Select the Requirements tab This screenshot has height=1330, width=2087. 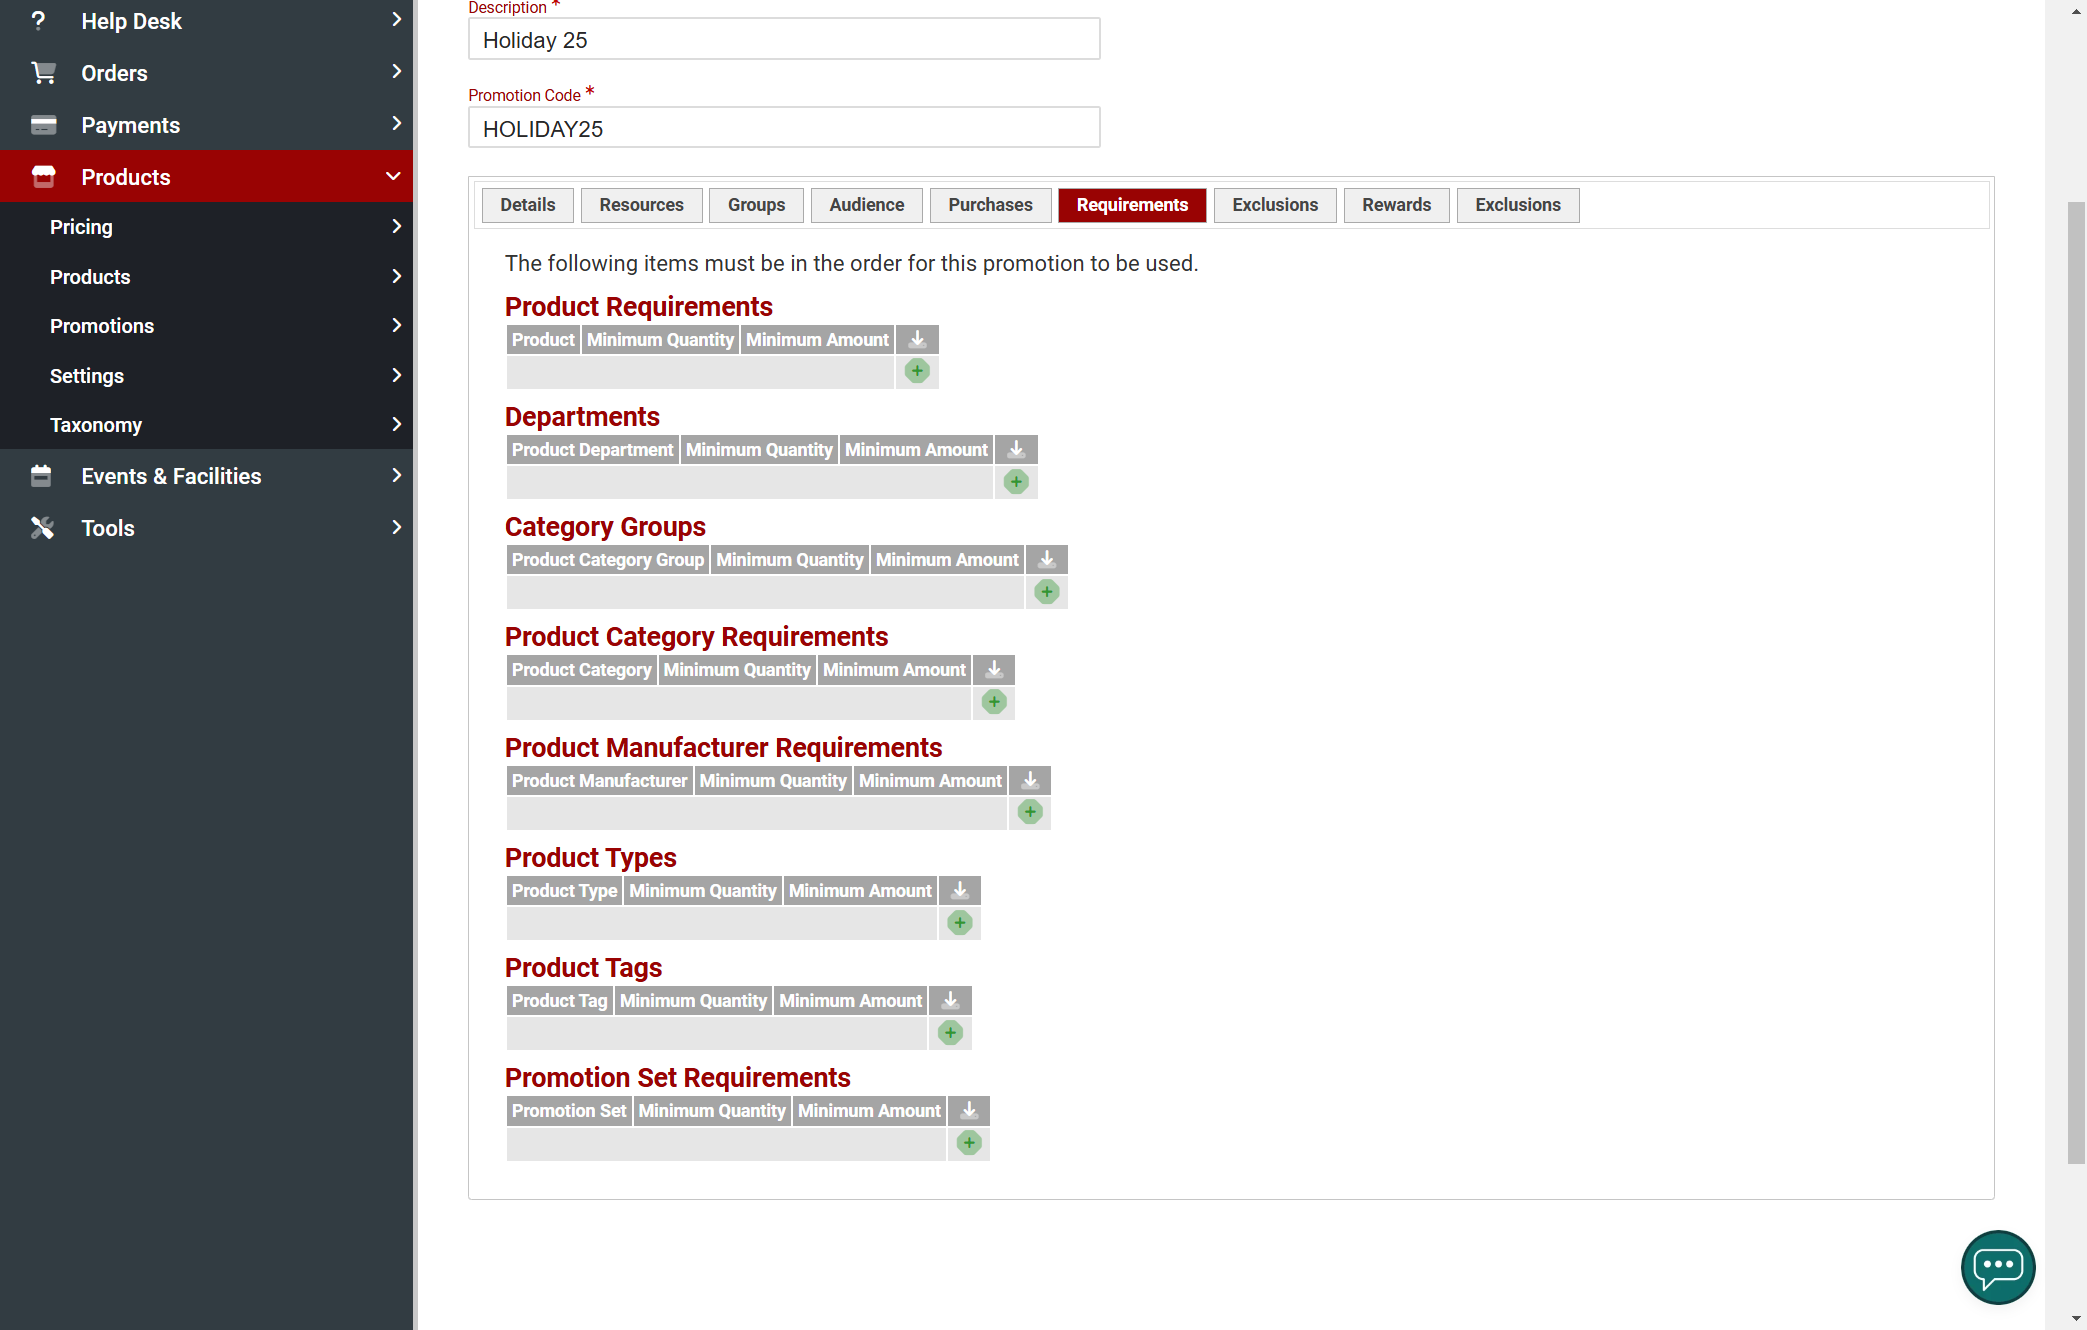[x=1133, y=205]
